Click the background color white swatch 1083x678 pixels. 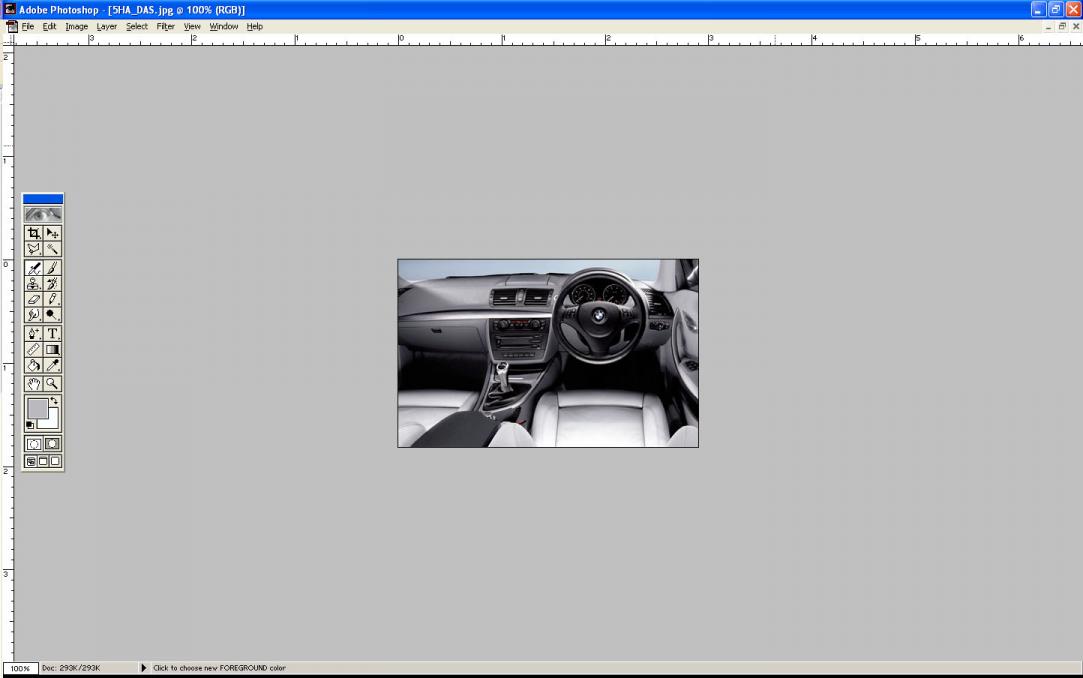52,421
